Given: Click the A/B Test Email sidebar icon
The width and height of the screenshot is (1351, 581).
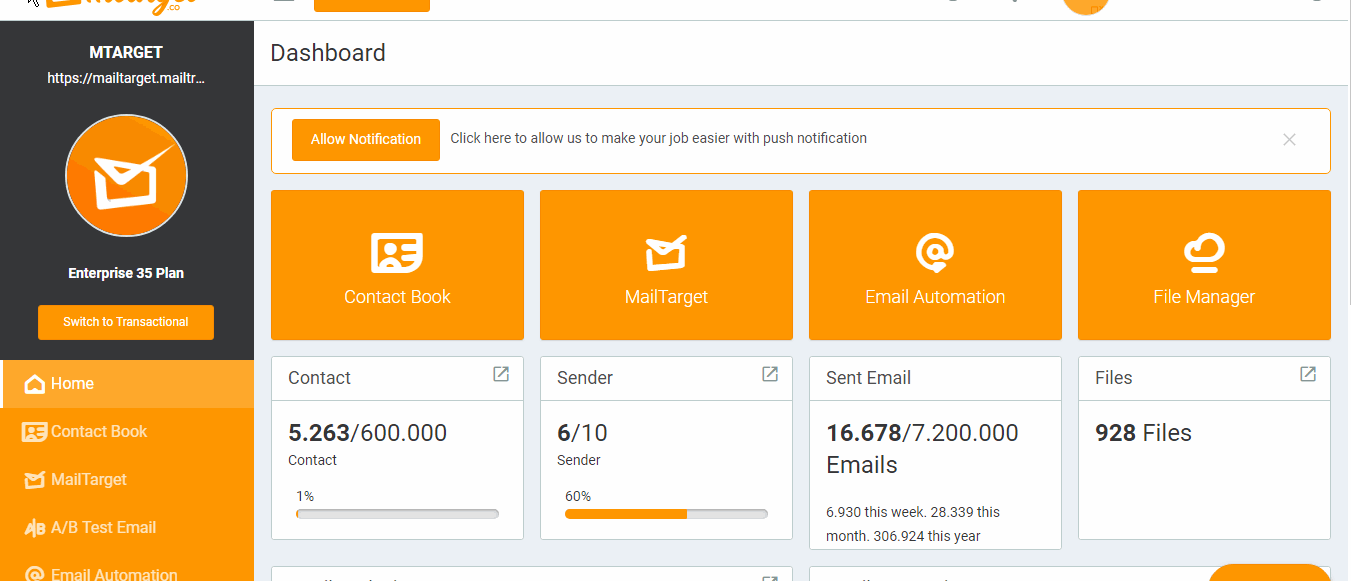Looking at the screenshot, I should 32,527.
